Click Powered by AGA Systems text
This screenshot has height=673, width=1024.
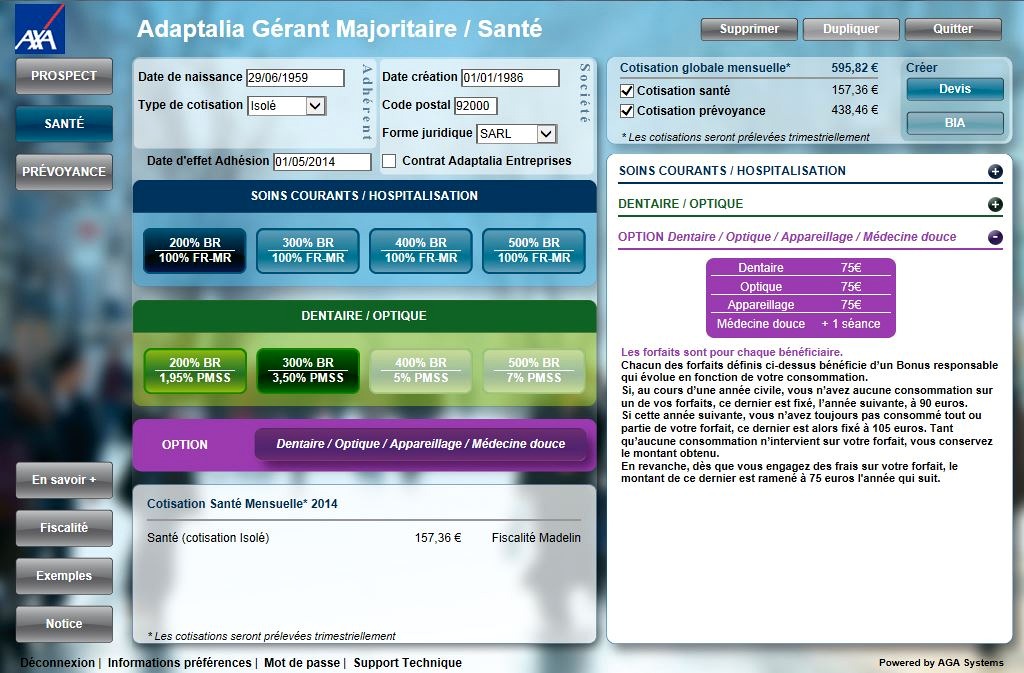[941, 663]
